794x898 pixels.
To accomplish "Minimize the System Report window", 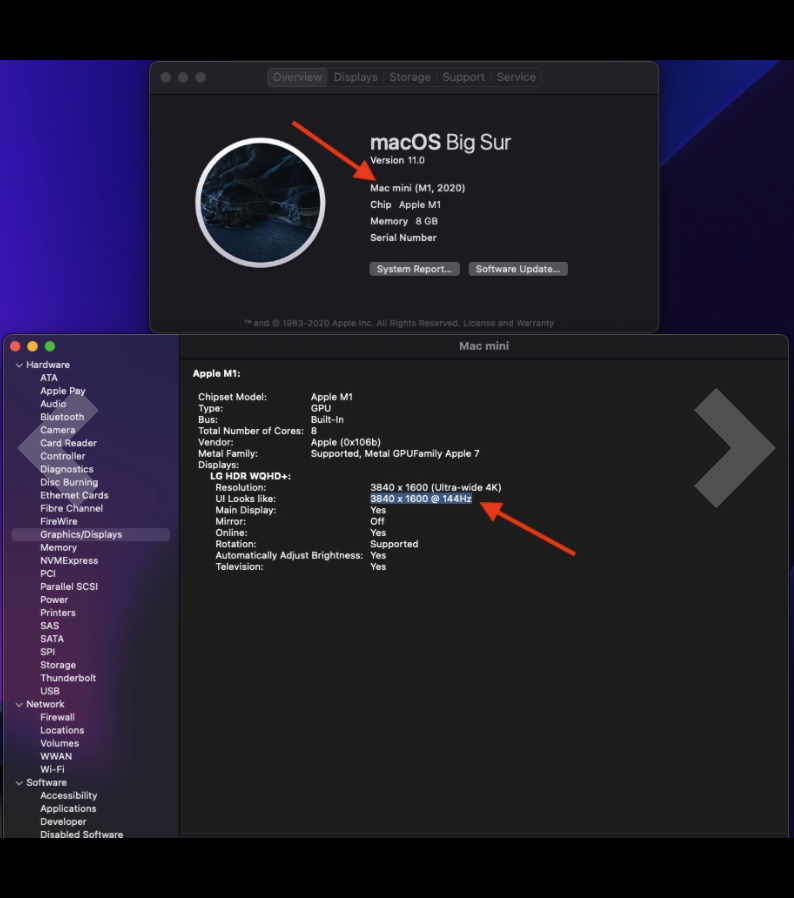I will point(33,346).
